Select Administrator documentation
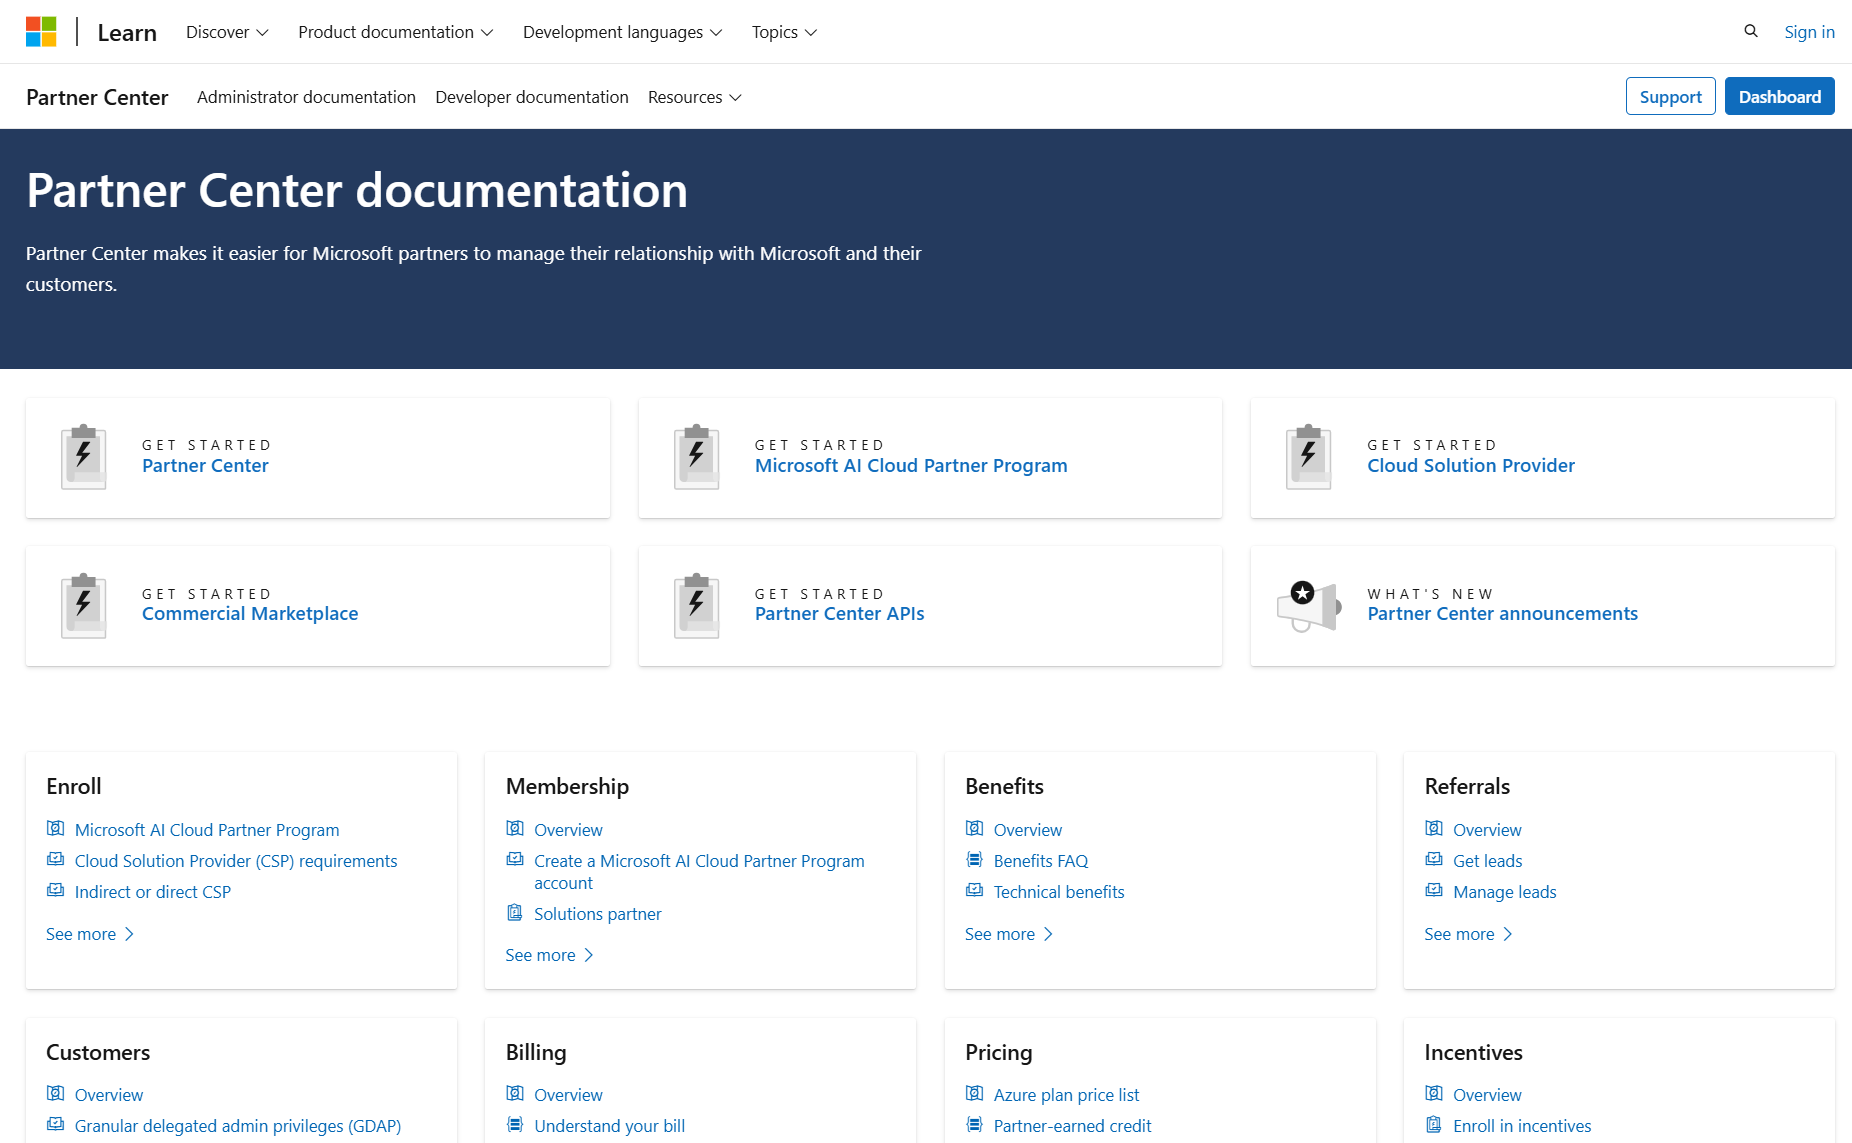The height and width of the screenshot is (1143, 1852). [305, 97]
